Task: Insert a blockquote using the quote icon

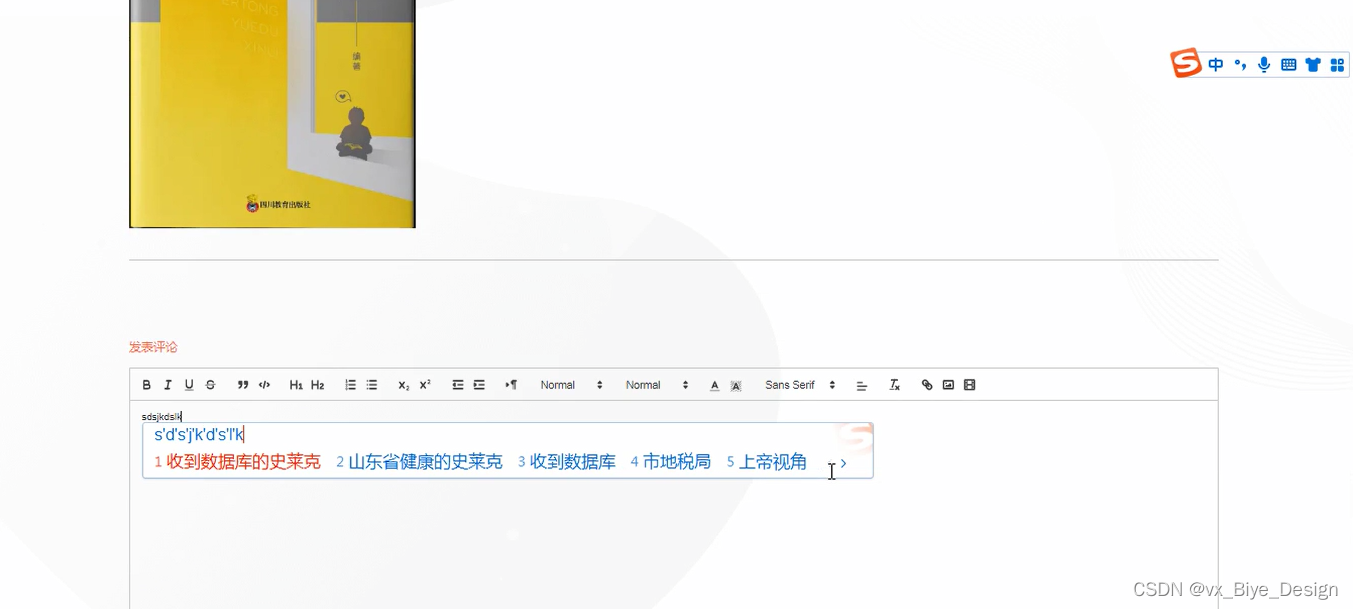Action: pos(243,385)
